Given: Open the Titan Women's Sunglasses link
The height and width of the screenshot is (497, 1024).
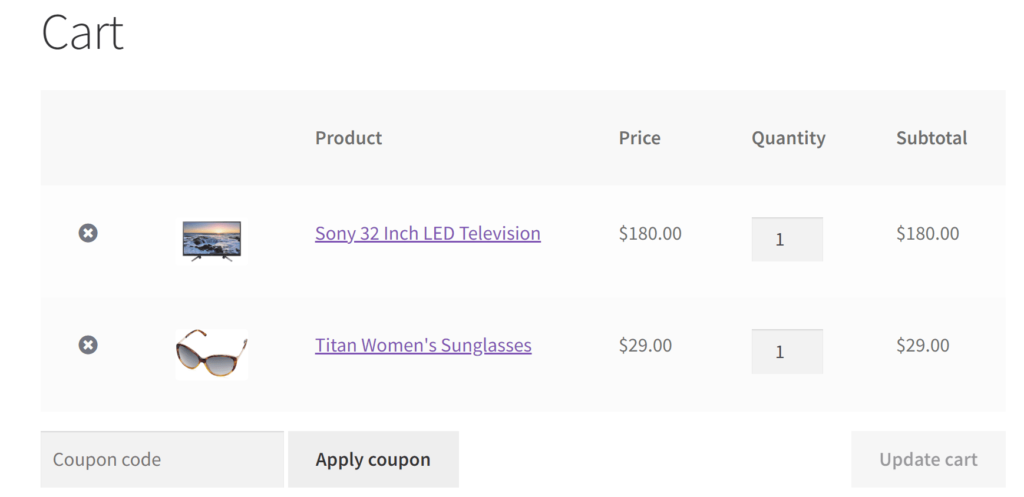Looking at the screenshot, I should click(x=423, y=345).
